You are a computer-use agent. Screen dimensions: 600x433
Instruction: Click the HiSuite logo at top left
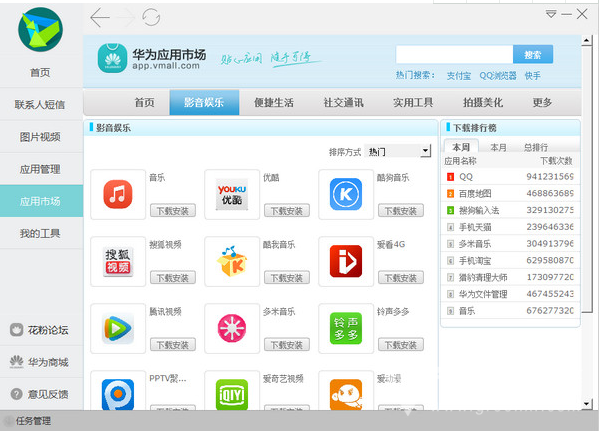click(40, 29)
